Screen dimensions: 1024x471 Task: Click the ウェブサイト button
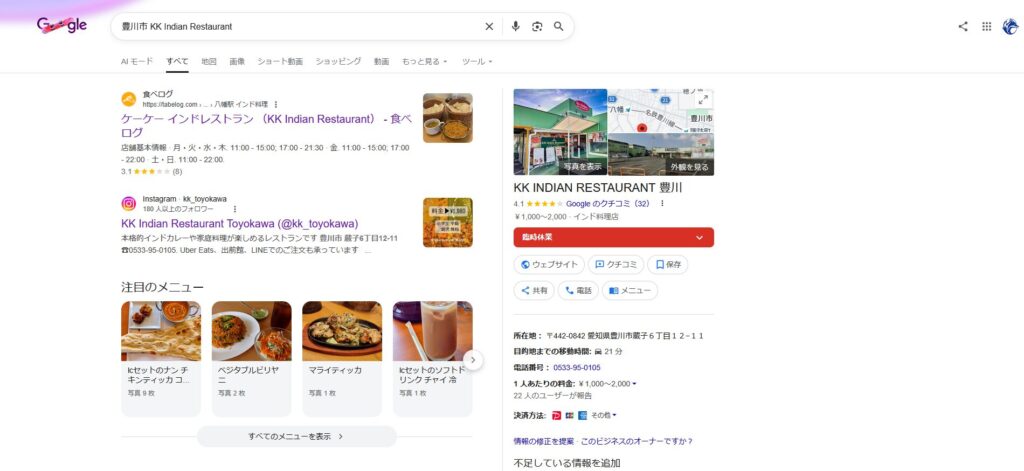548,265
